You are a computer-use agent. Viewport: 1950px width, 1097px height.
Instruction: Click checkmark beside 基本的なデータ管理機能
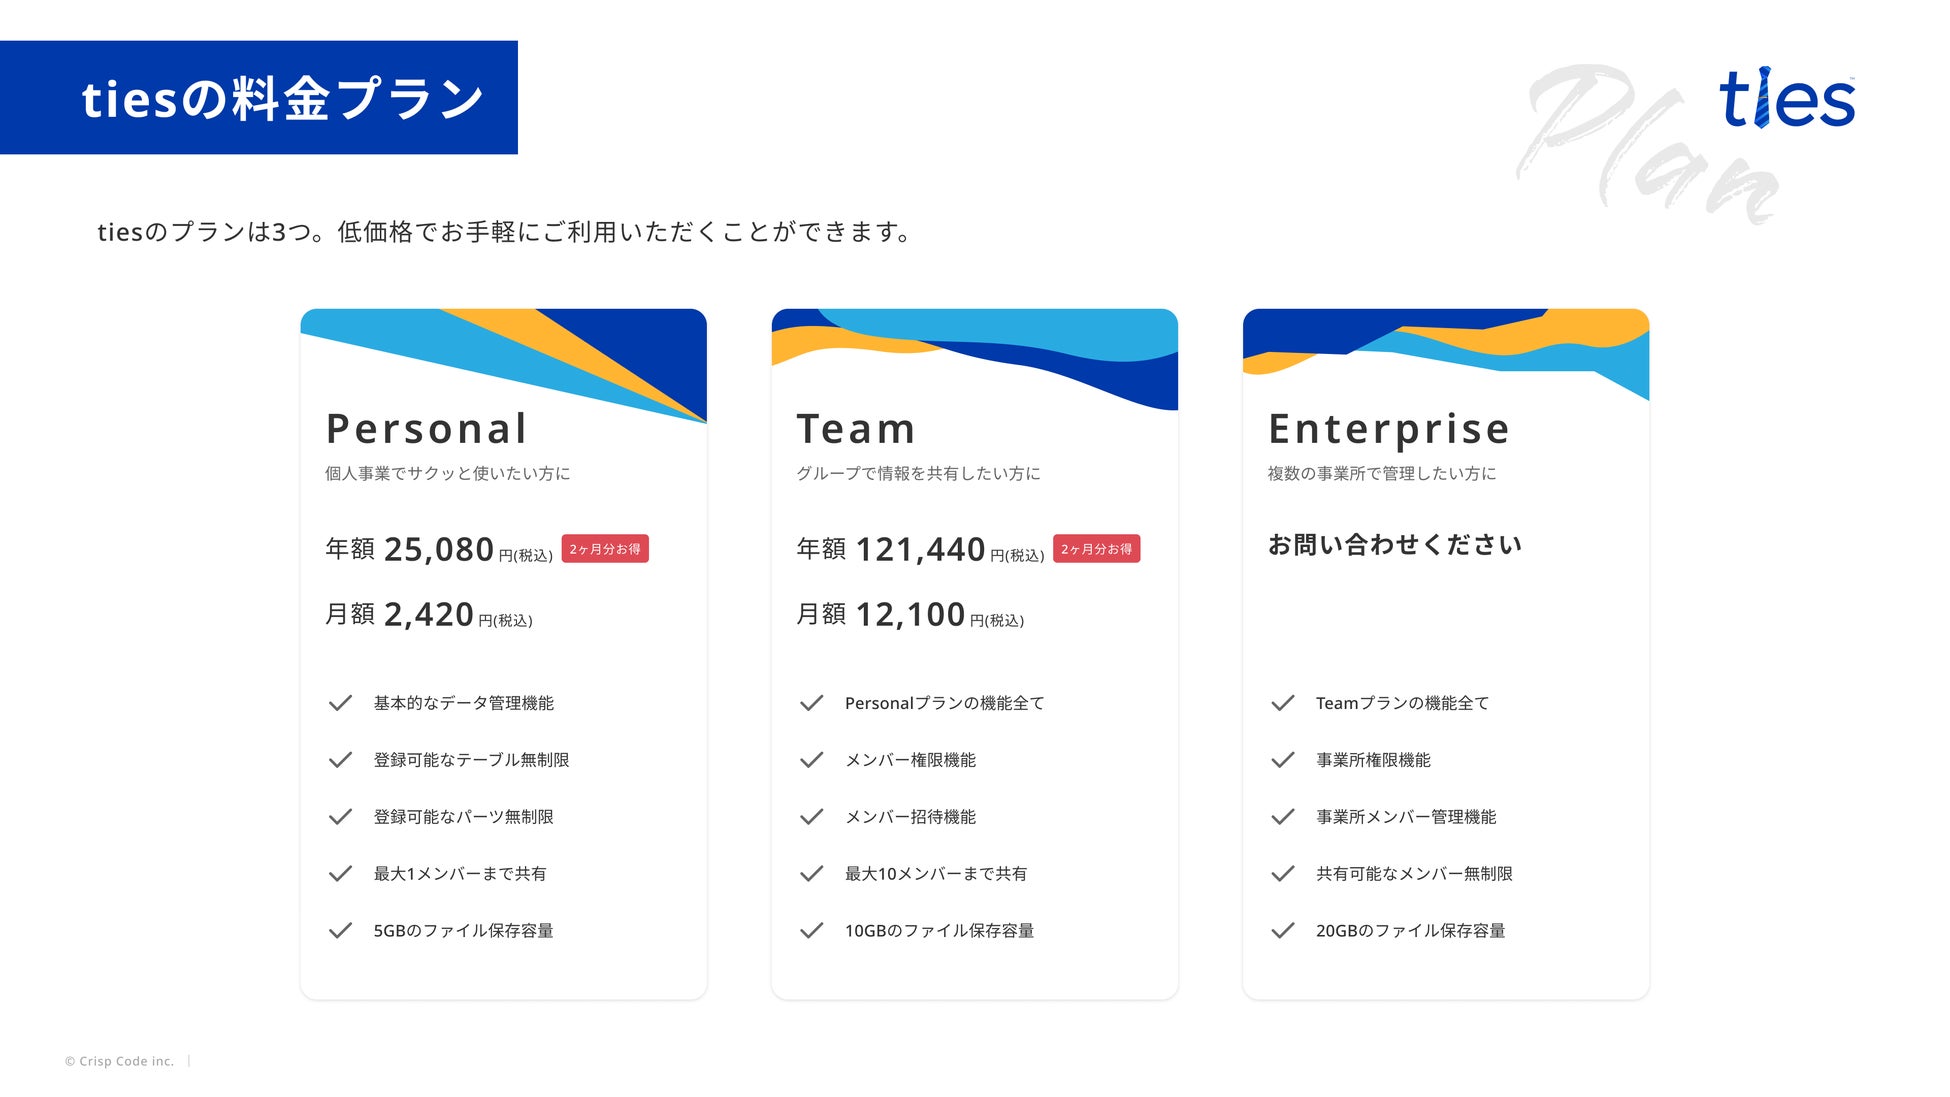point(340,703)
